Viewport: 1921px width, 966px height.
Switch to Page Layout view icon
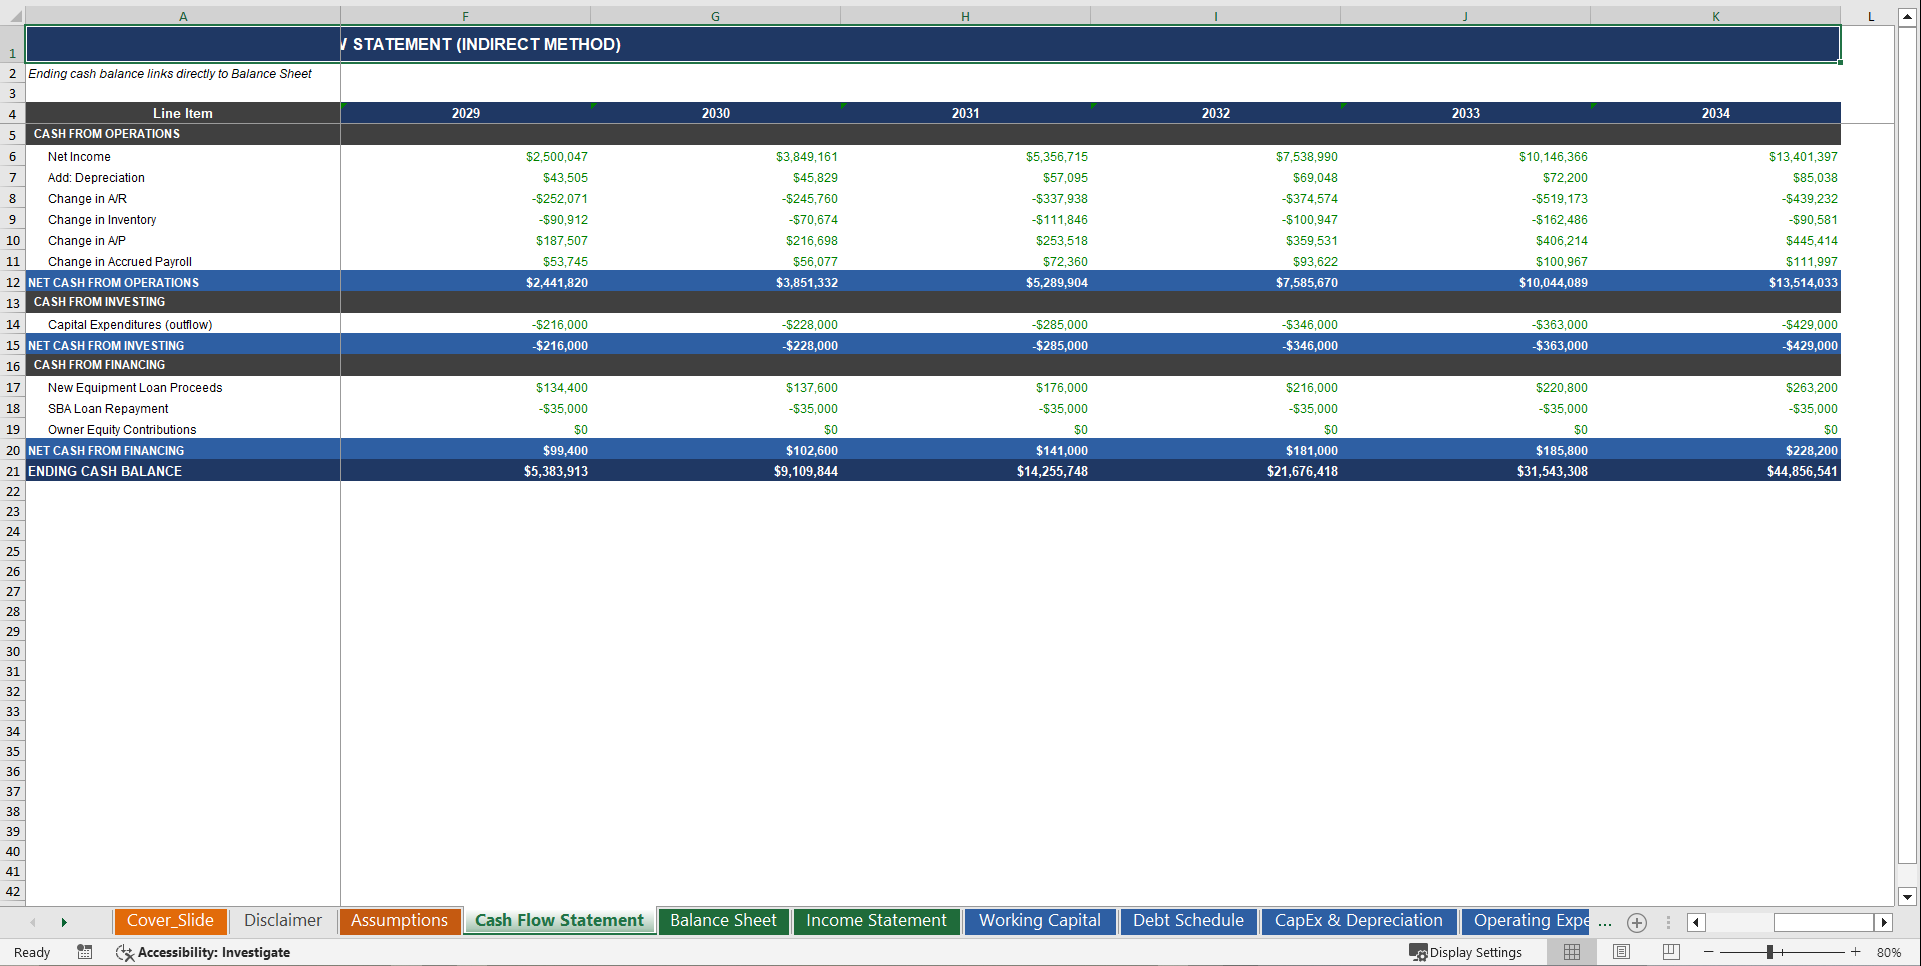(1620, 952)
